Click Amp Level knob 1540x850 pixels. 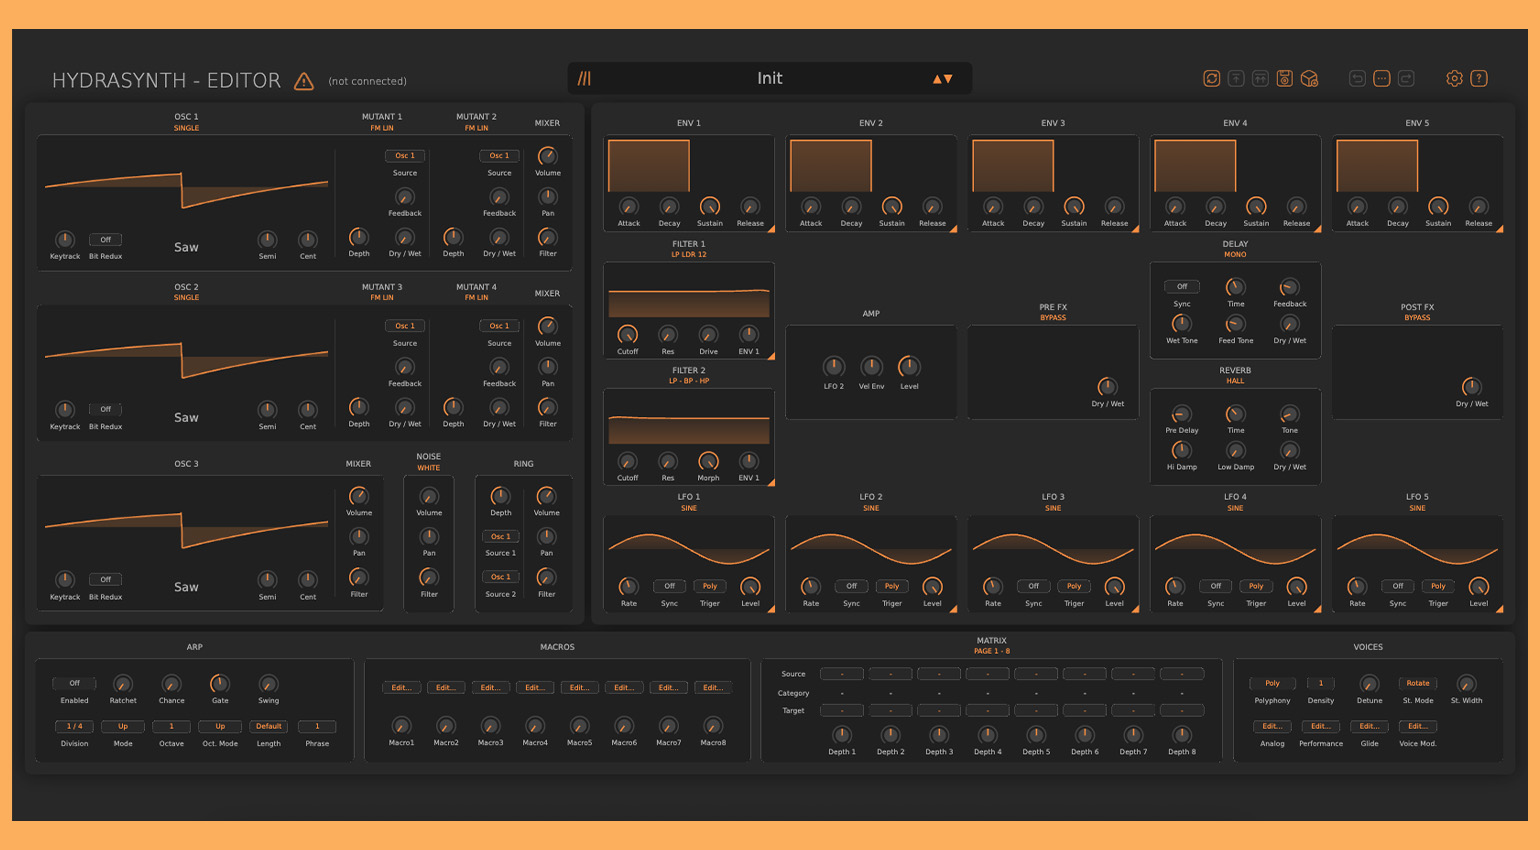click(909, 366)
